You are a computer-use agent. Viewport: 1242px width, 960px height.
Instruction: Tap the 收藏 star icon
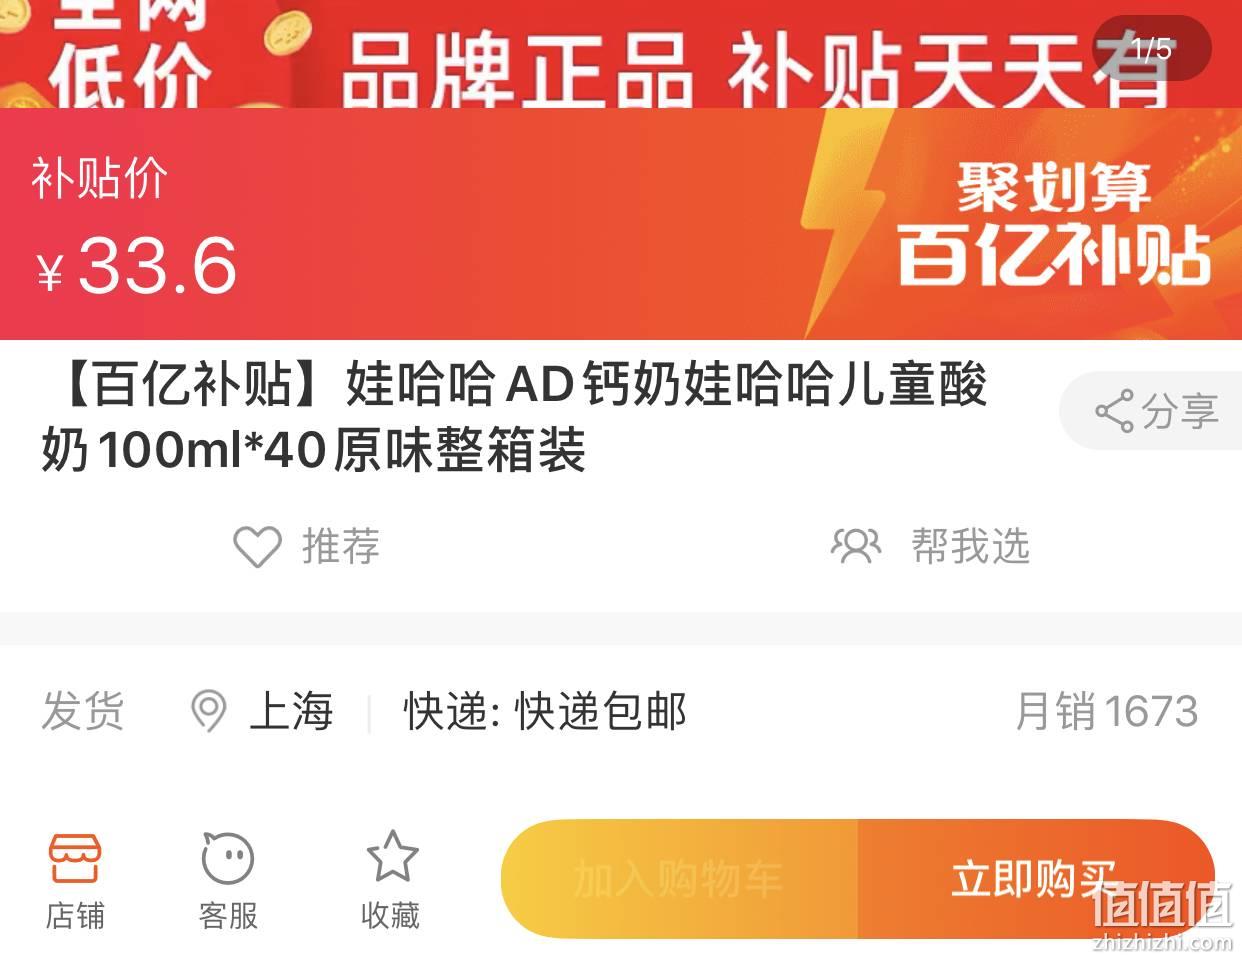coord(391,856)
